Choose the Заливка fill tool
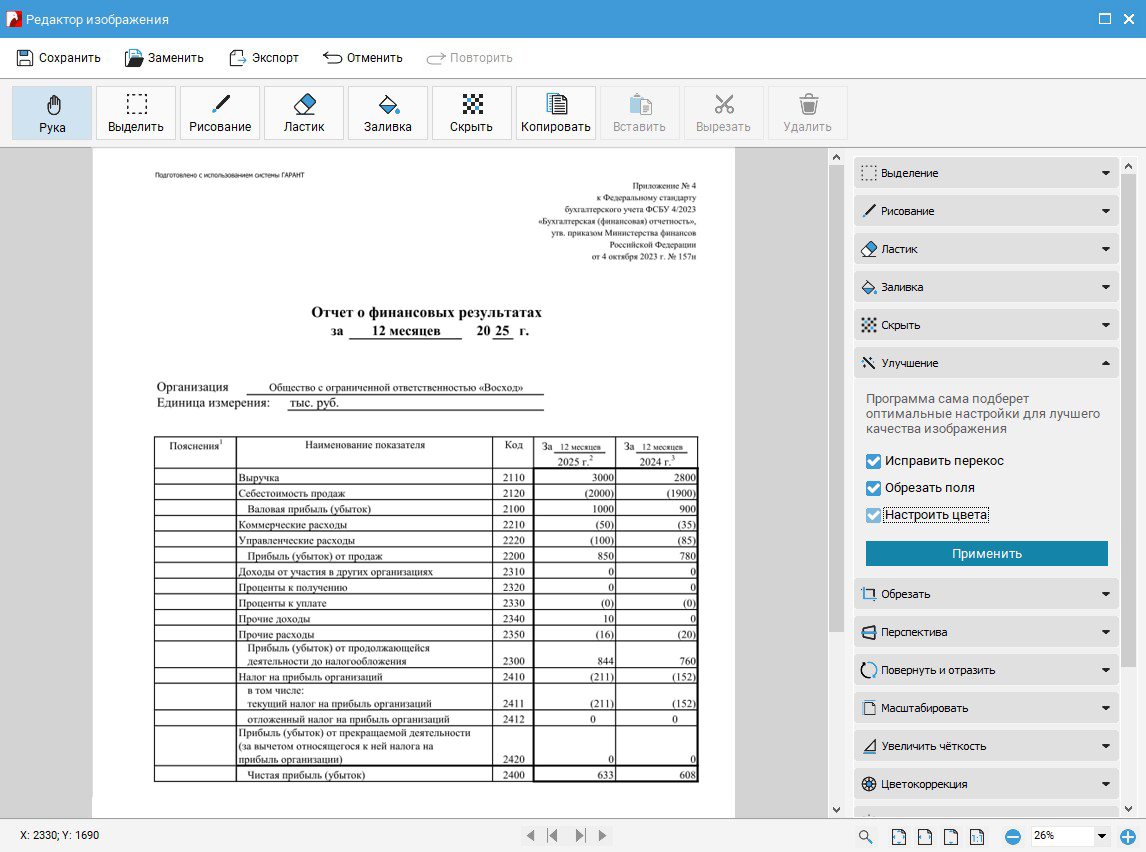The height and width of the screenshot is (852, 1146). point(387,112)
